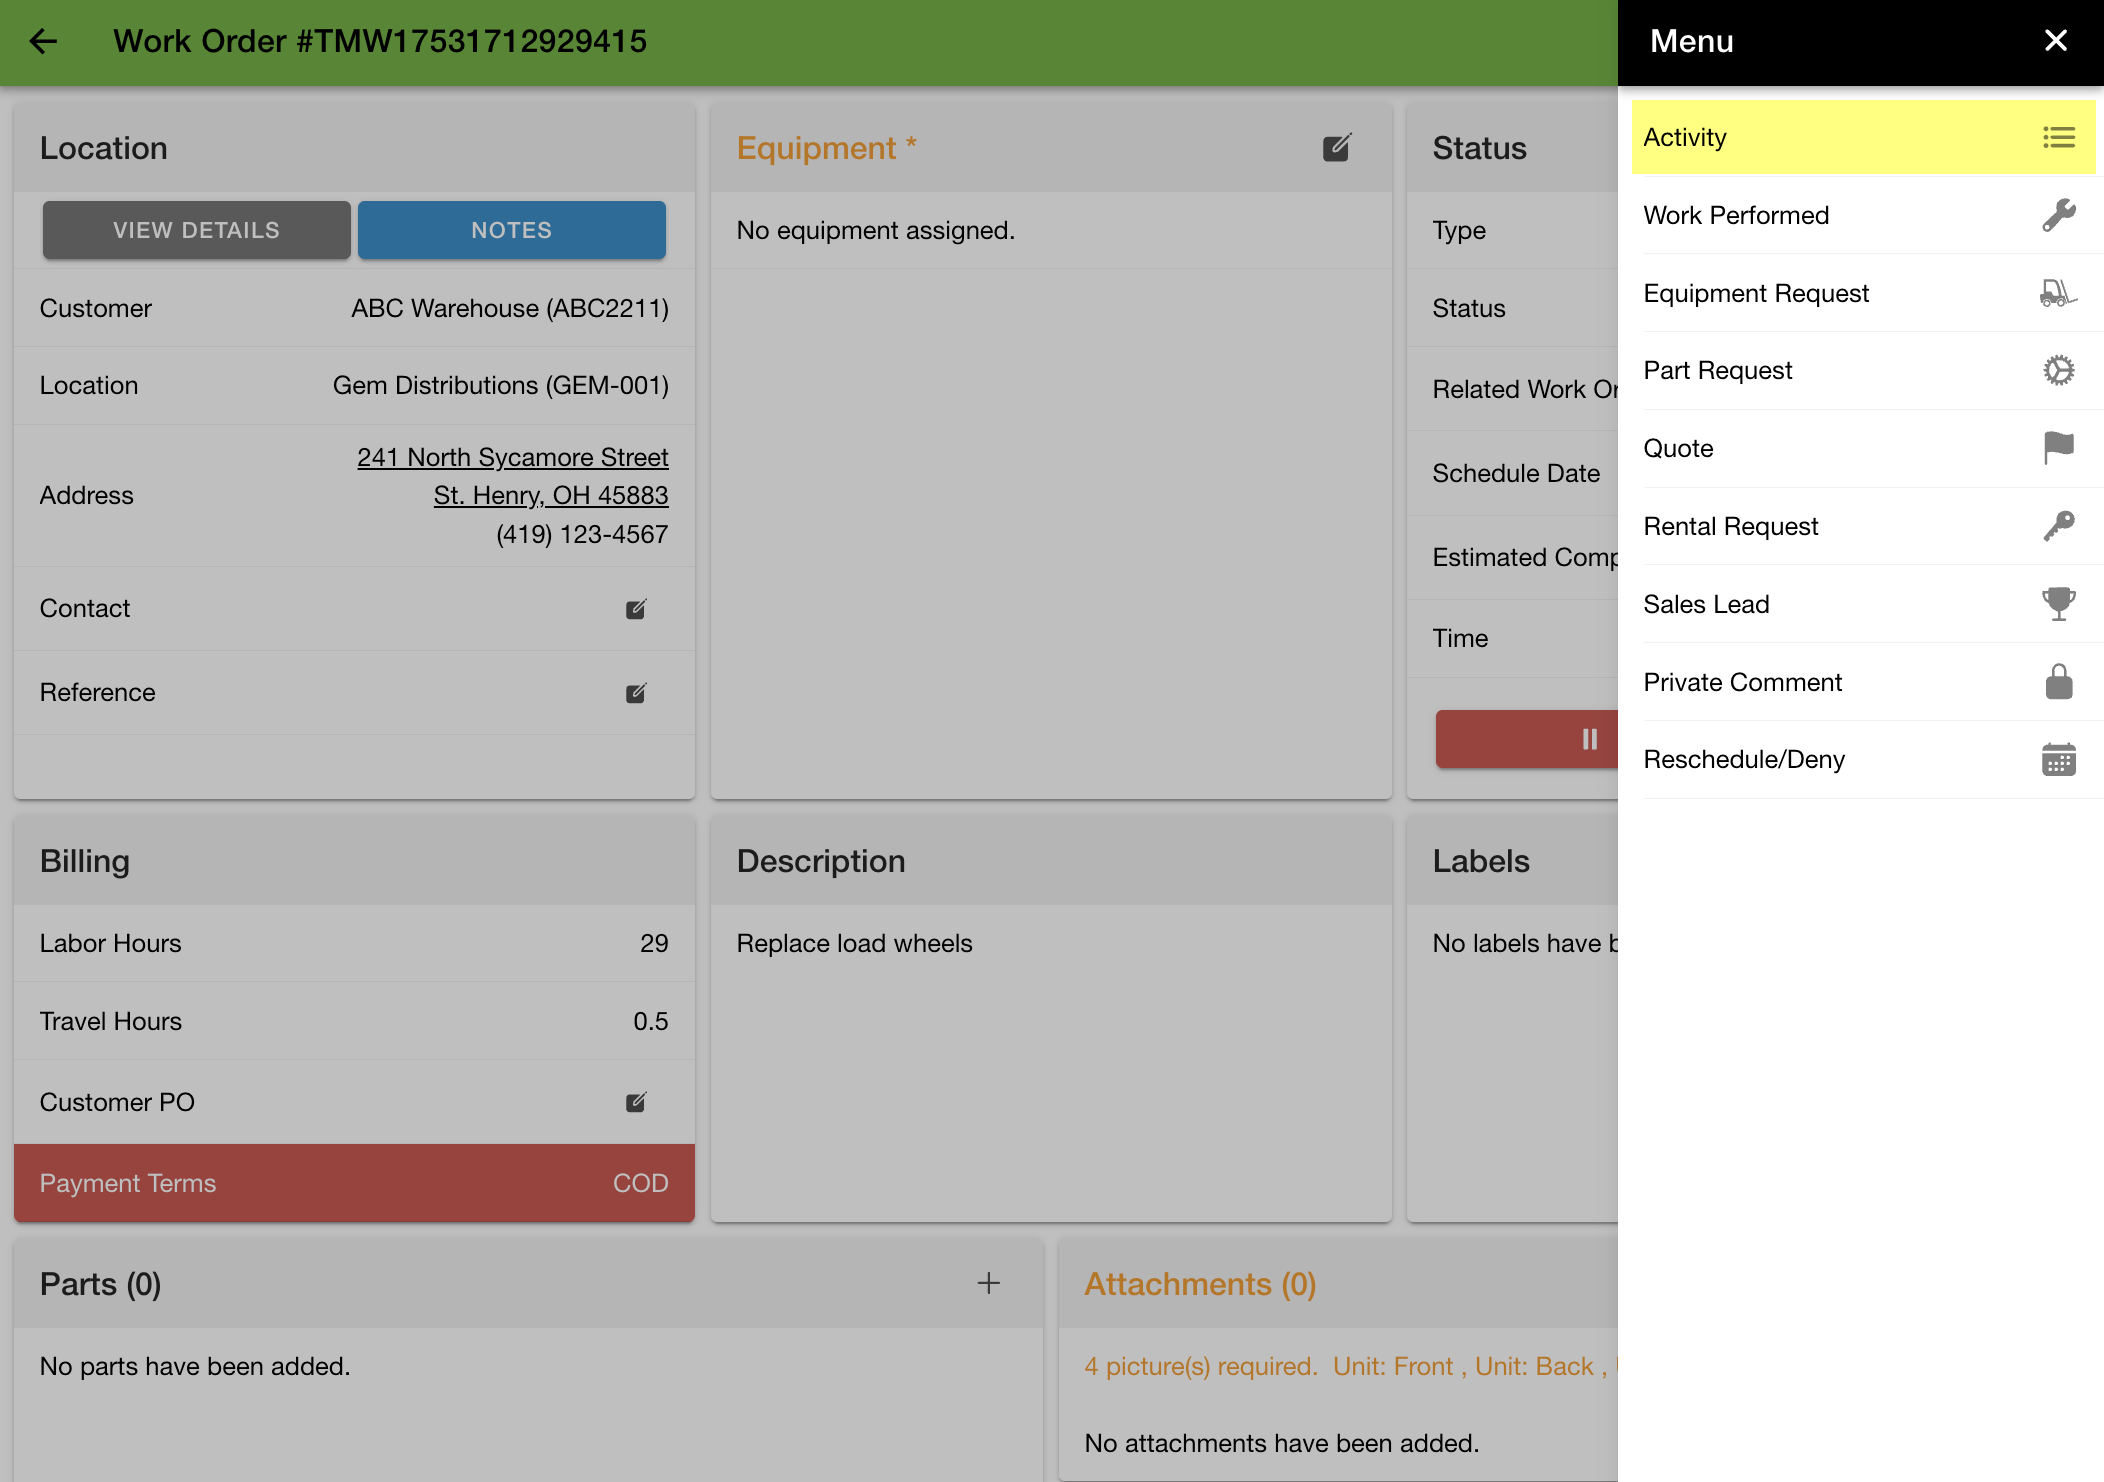Click the Private Comment lock icon
Screen dimensions: 2104x1482
2058,682
